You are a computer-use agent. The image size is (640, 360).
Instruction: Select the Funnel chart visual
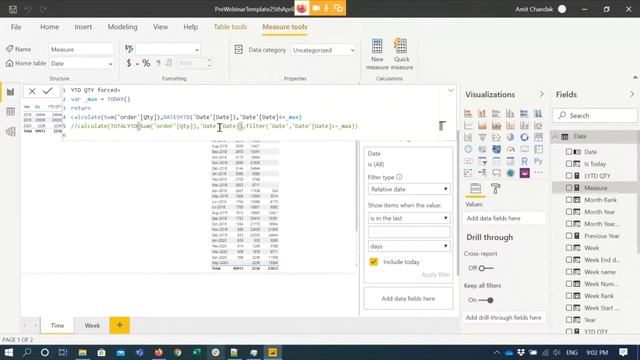[x=482, y=137]
